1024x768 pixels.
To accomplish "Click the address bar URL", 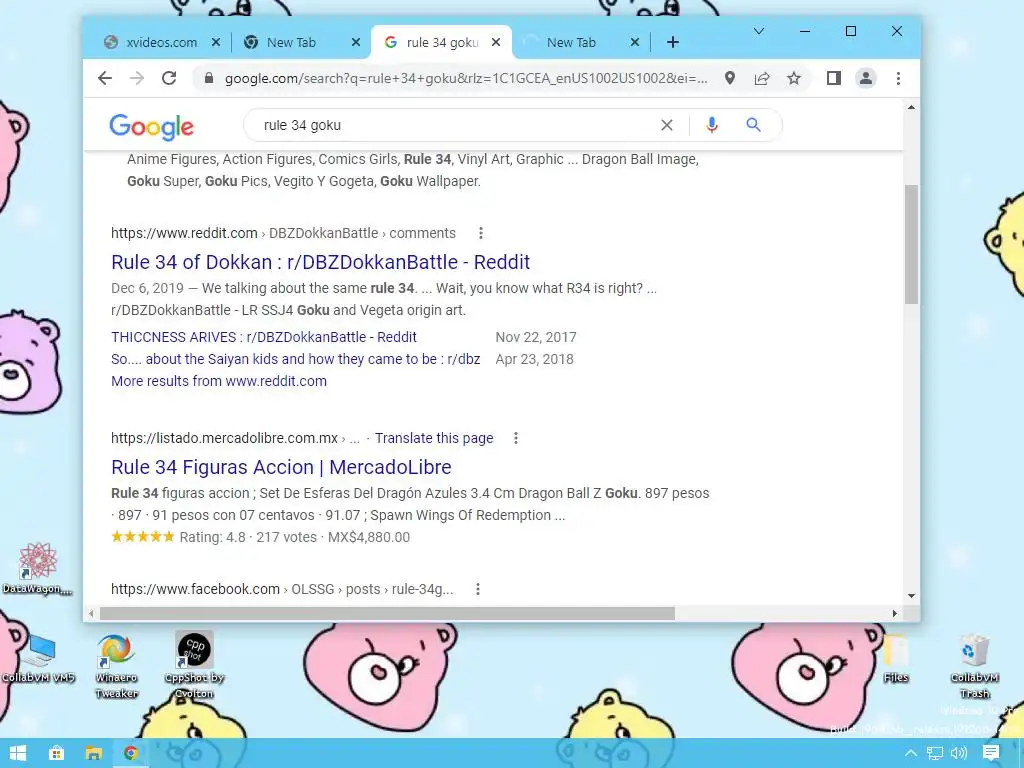I will click(x=466, y=78).
